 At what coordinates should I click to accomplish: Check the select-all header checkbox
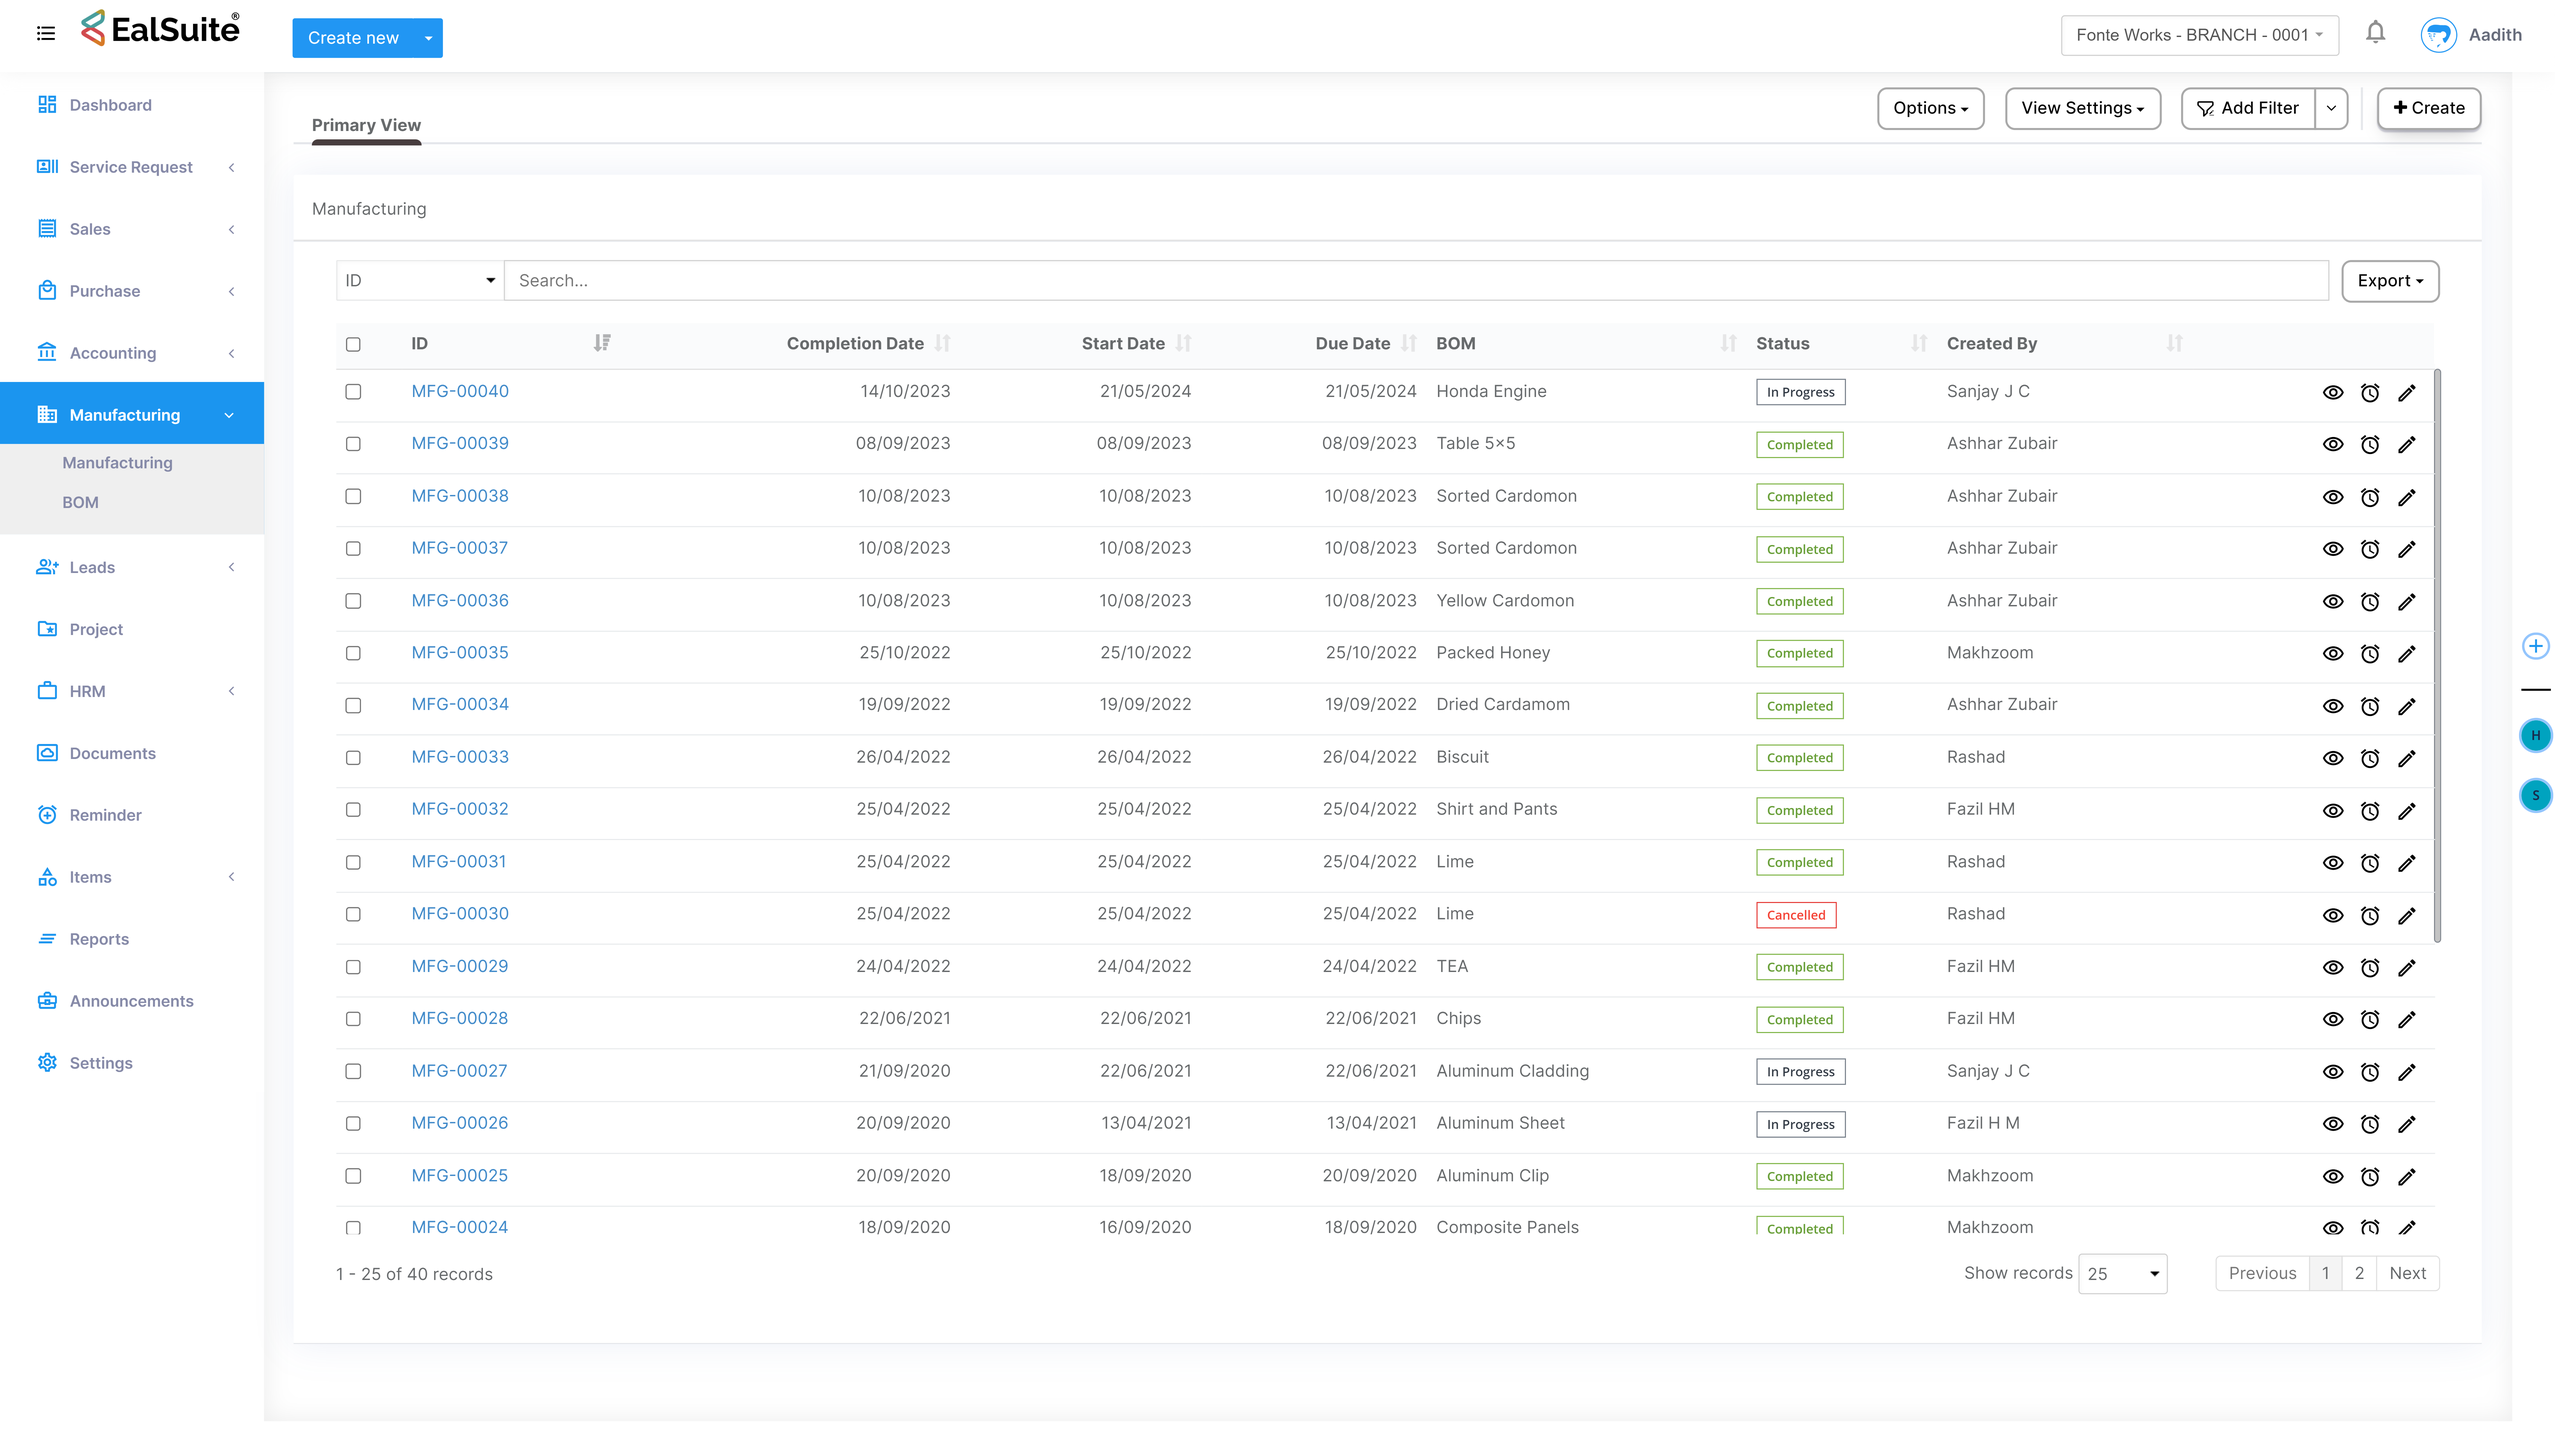[353, 344]
